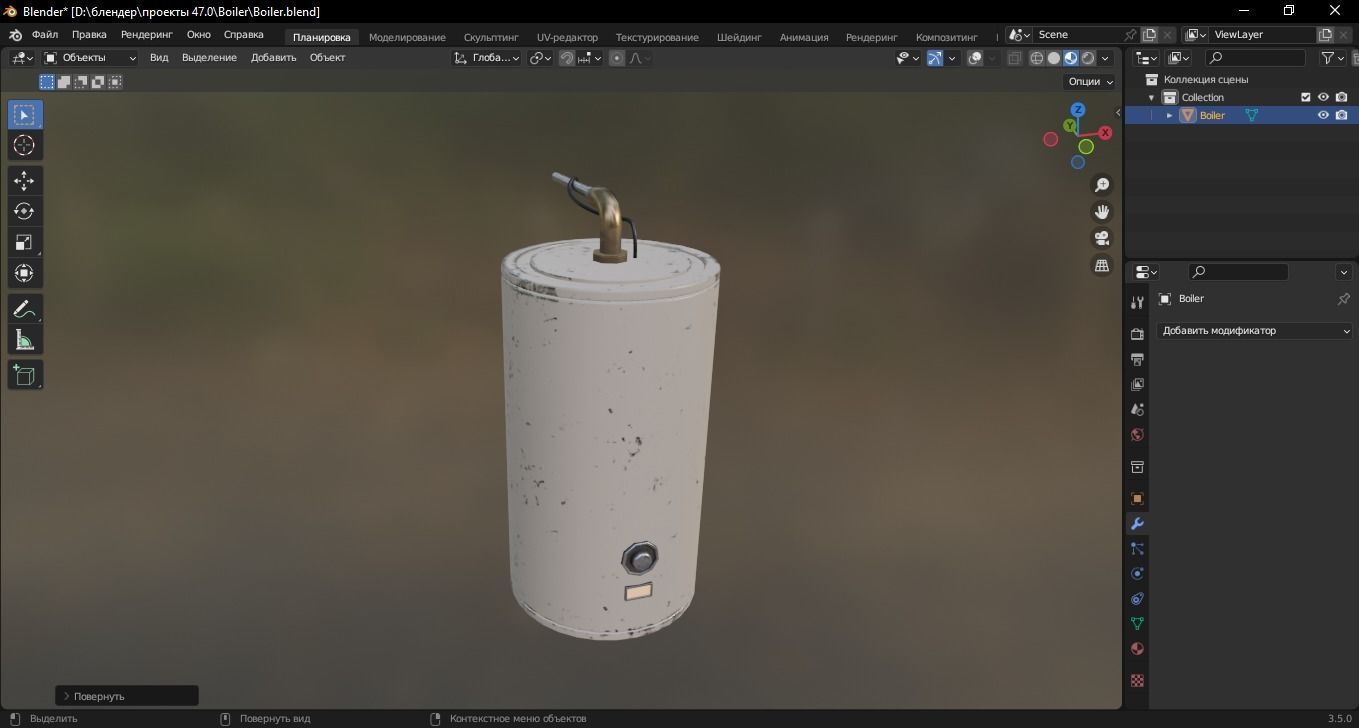This screenshot has height=728, width=1359.
Task: Select the Scale tool
Action: 24,242
